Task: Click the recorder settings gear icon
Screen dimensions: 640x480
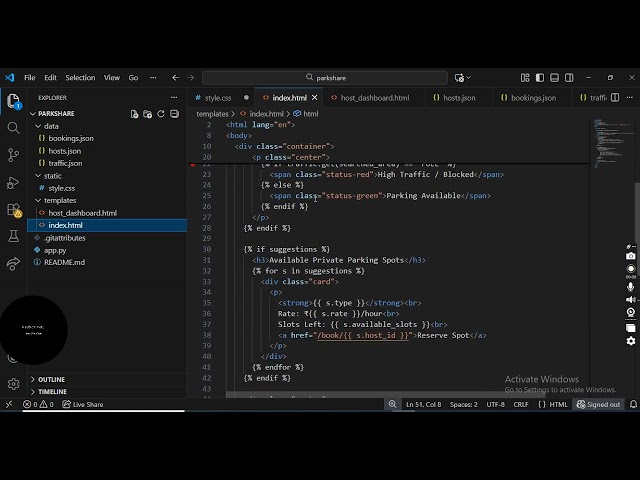Action: [631, 341]
